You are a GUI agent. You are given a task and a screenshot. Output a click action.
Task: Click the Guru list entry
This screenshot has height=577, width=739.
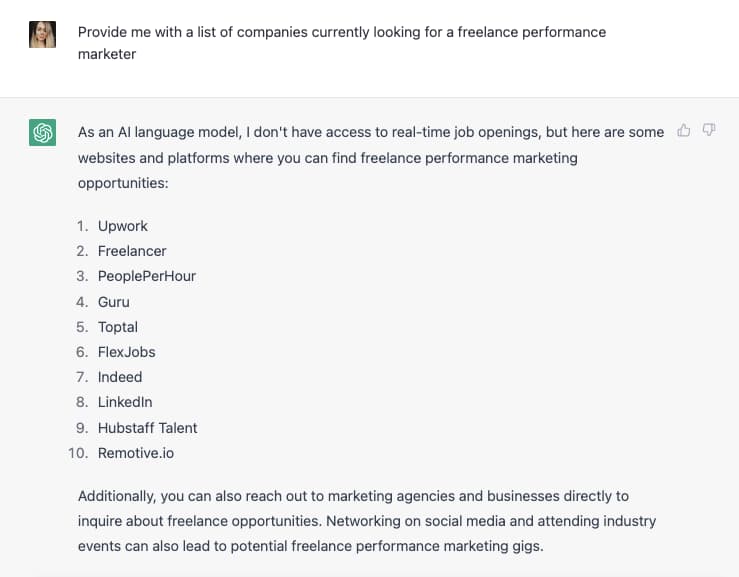113,302
